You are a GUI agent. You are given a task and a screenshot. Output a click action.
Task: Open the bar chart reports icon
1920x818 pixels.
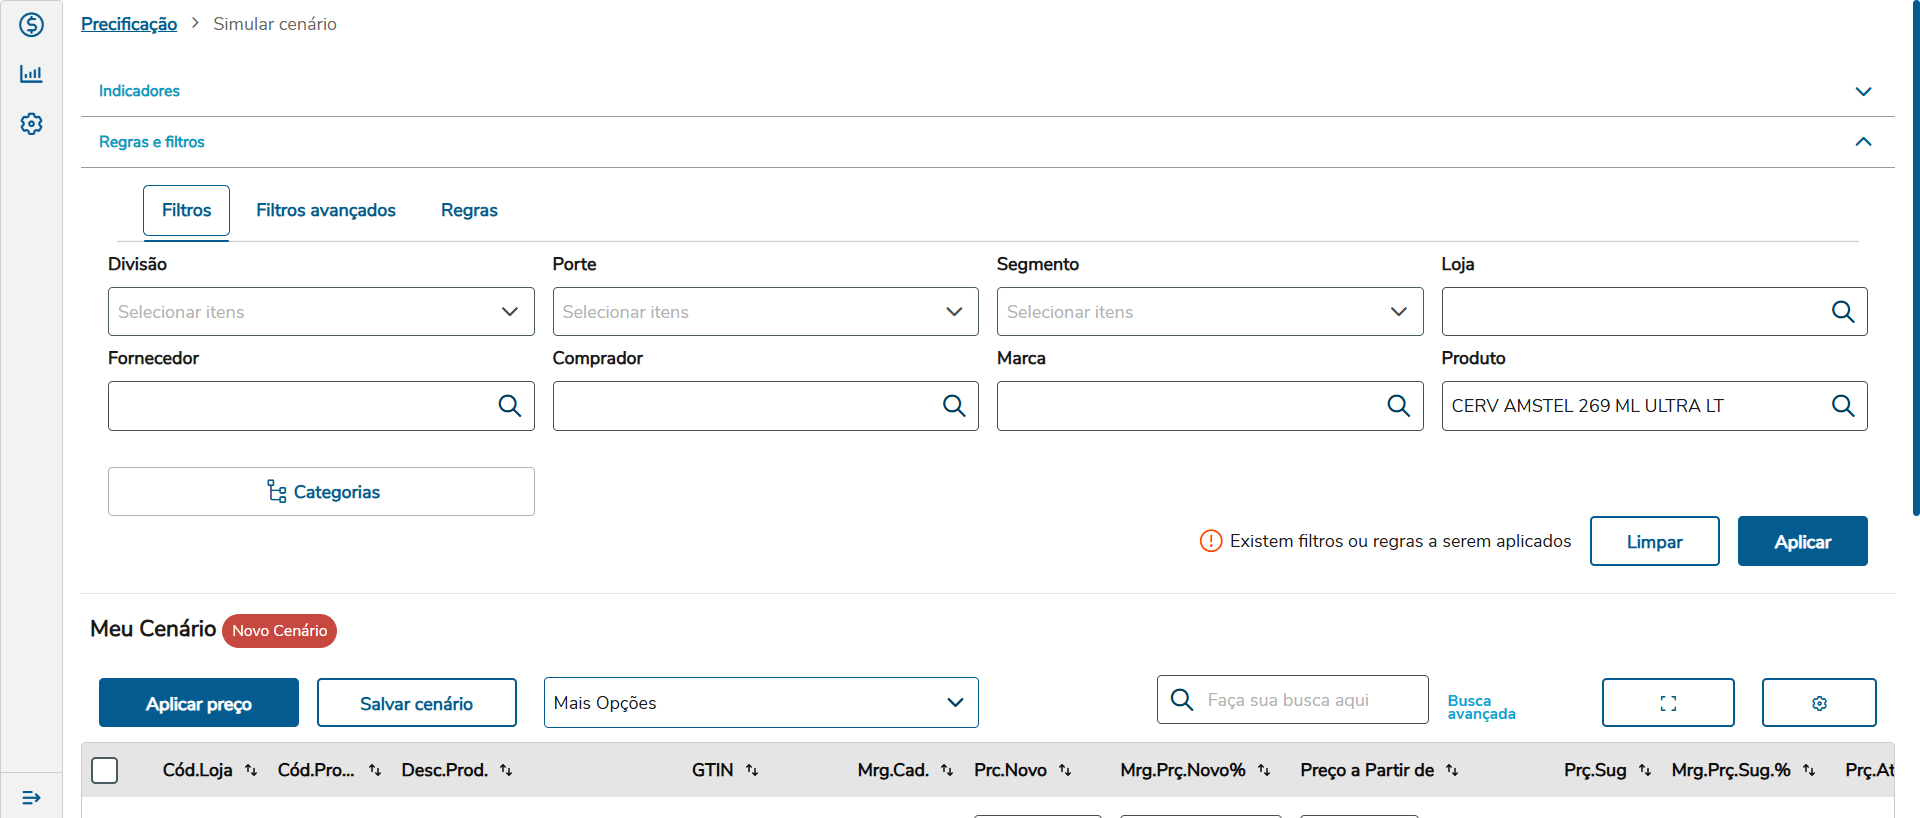pyautogui.click(x=31, y=74)
